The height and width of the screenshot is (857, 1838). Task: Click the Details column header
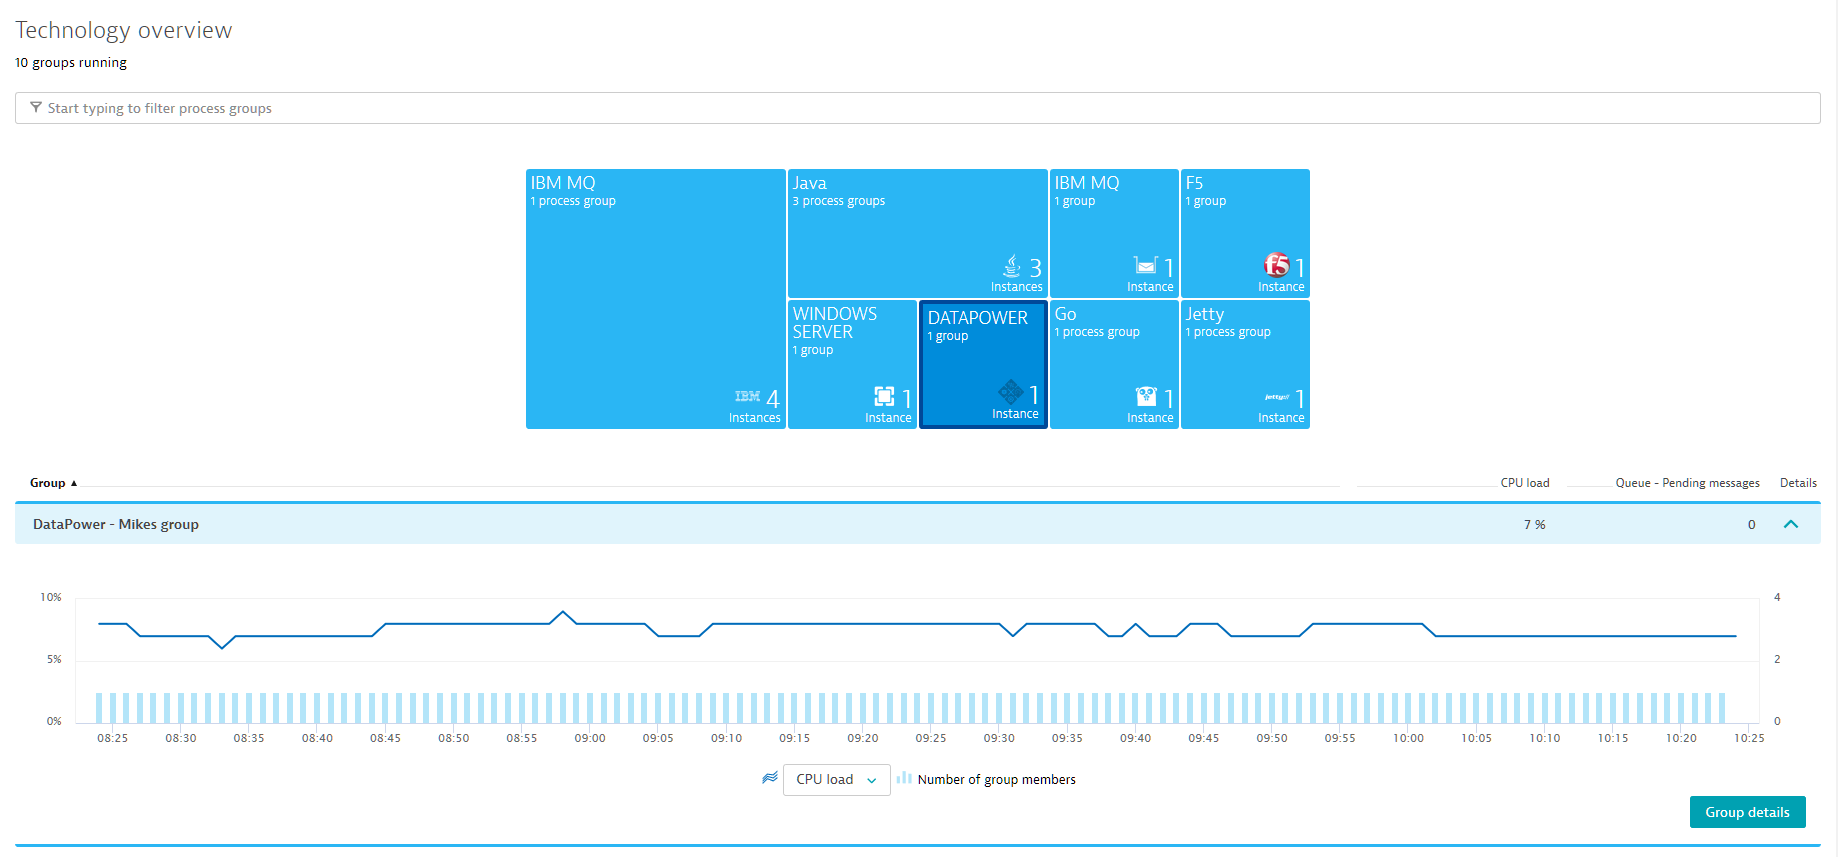click(1798, 483)
